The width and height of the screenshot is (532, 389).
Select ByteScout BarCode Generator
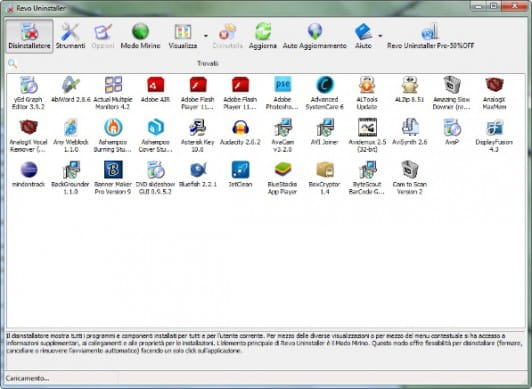tap(367, 178)
